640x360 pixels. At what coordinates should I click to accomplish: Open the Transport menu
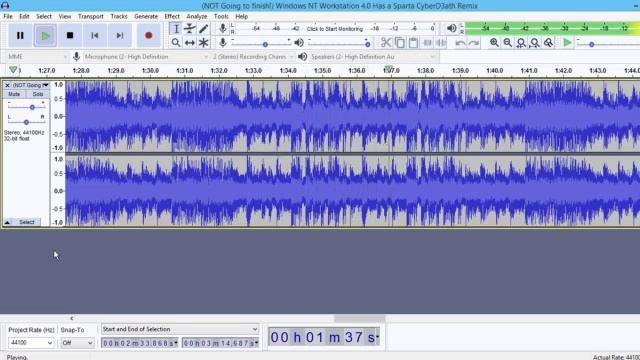coord(91,16)
